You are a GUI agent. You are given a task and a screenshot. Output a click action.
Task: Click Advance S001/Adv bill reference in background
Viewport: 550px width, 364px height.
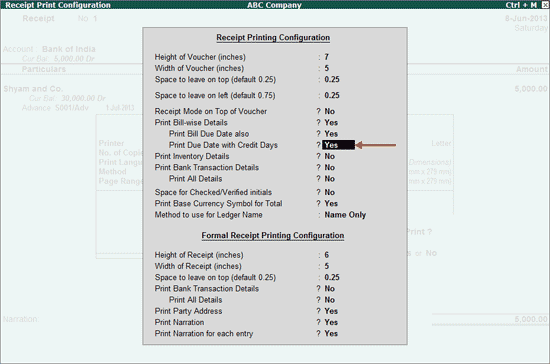pyautogui.click(x=55, y=108)
